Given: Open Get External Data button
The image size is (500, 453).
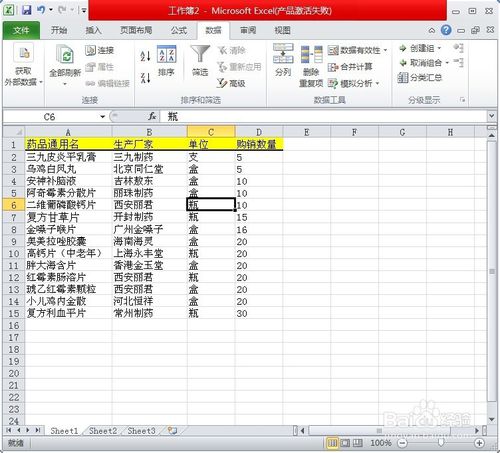Looking at the screenshot, I should pyautogui.click(x=23, y=65).
